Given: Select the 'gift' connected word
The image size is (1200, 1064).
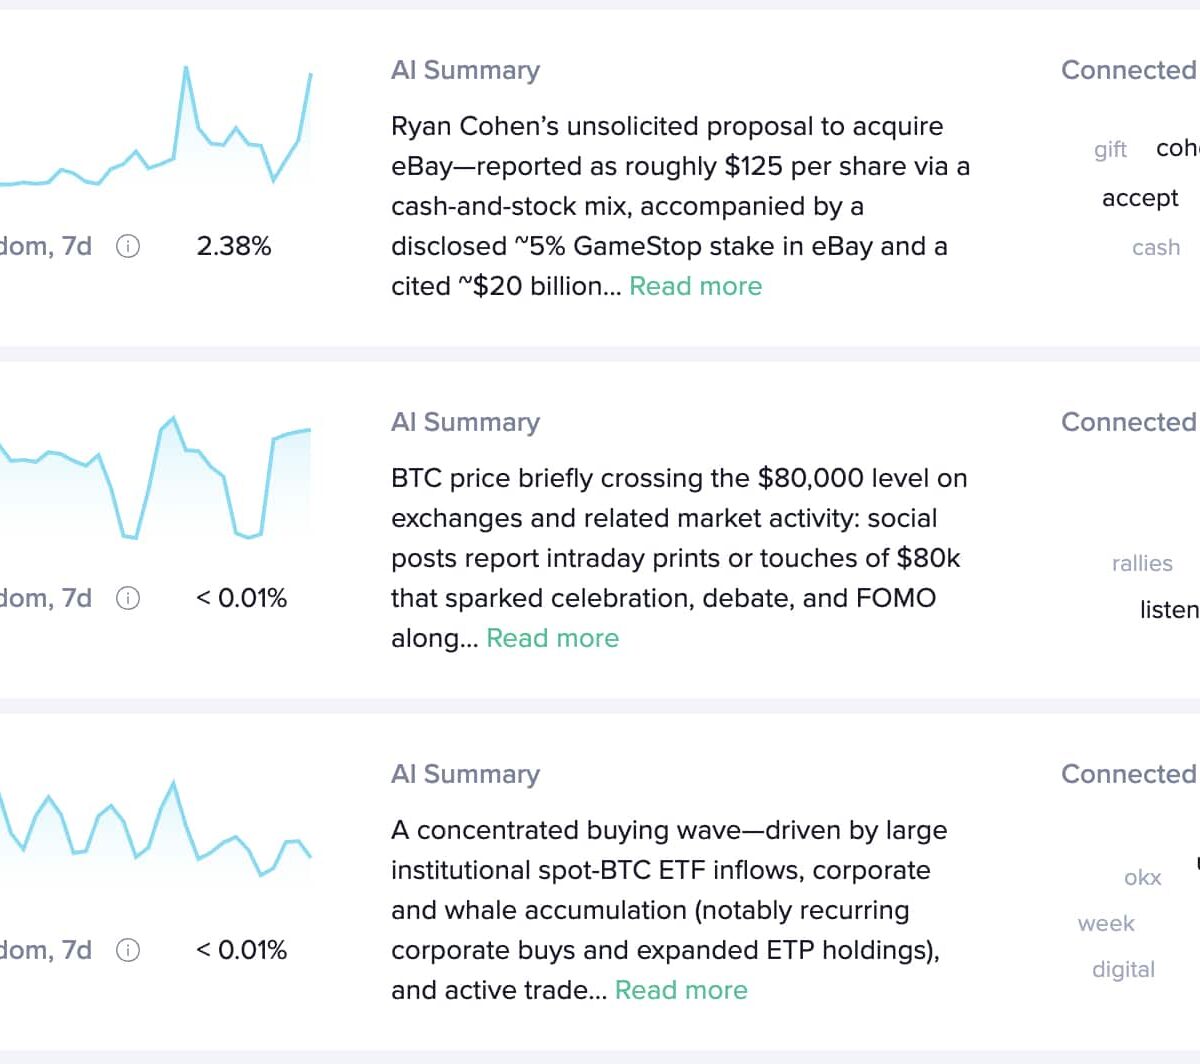Looking at the screenshot, I should (x=1110, y=150).
